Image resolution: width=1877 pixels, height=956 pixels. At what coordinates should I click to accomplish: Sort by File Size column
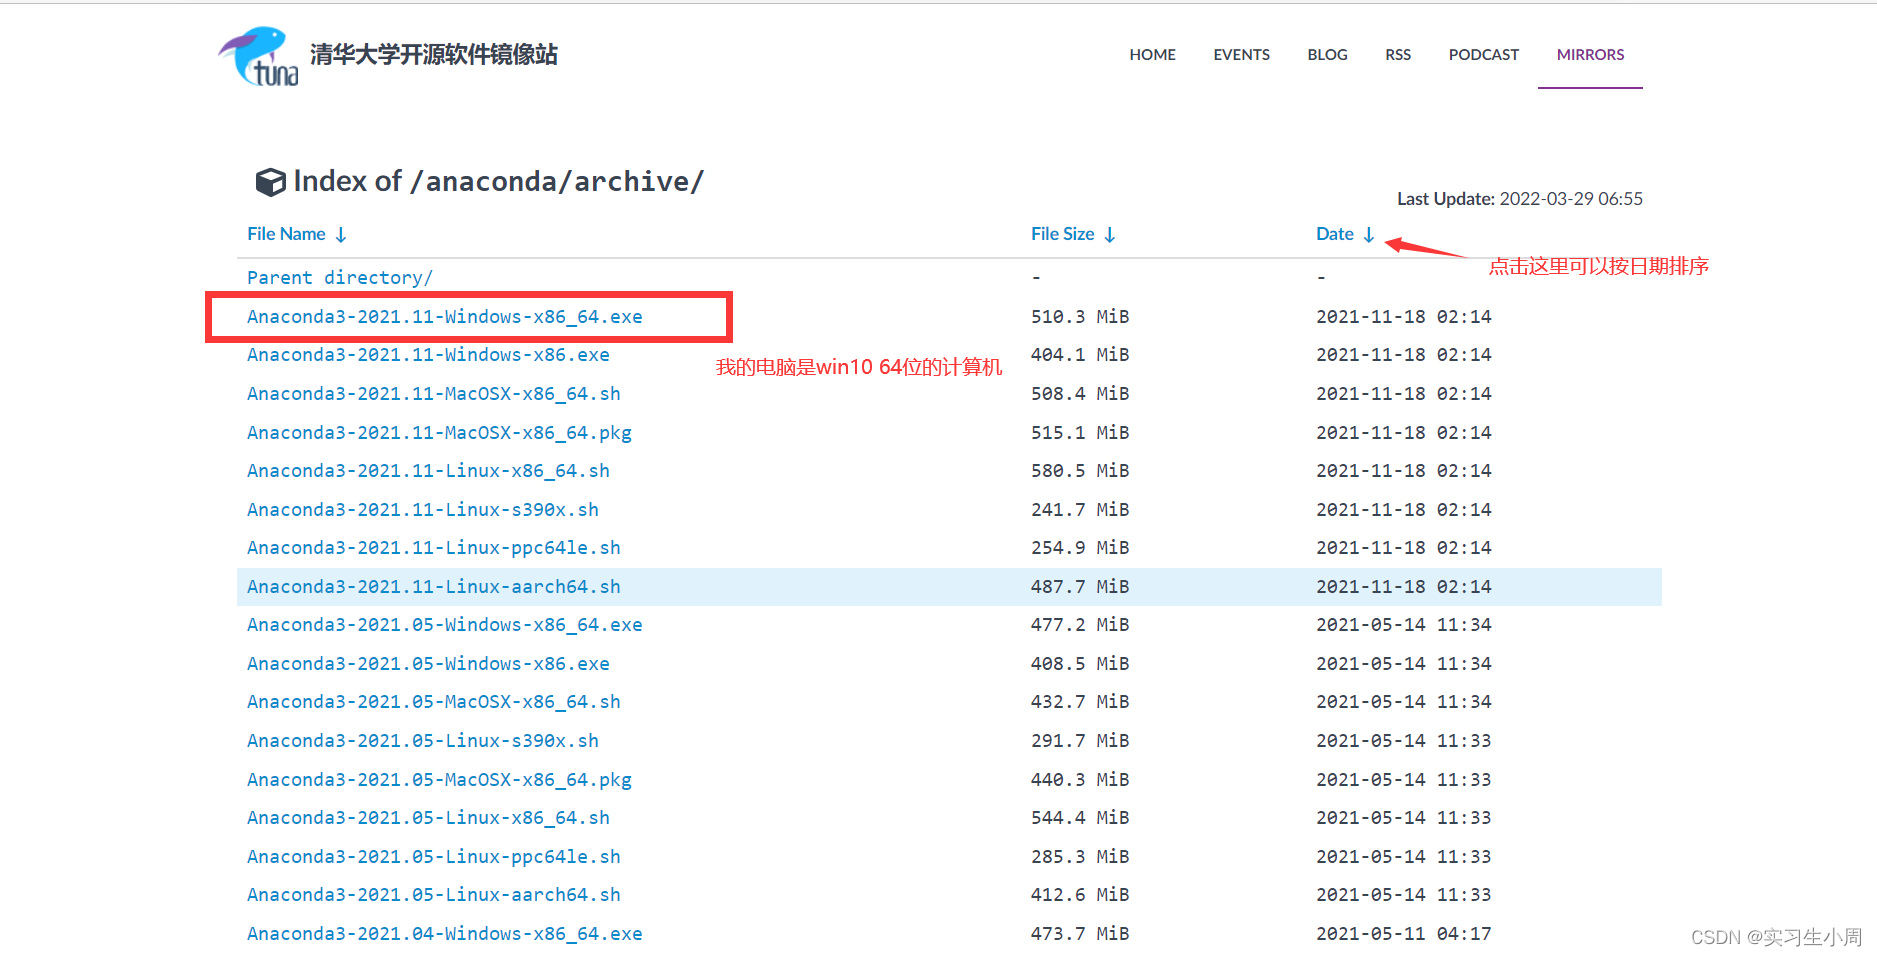[x=1073, y=234]
